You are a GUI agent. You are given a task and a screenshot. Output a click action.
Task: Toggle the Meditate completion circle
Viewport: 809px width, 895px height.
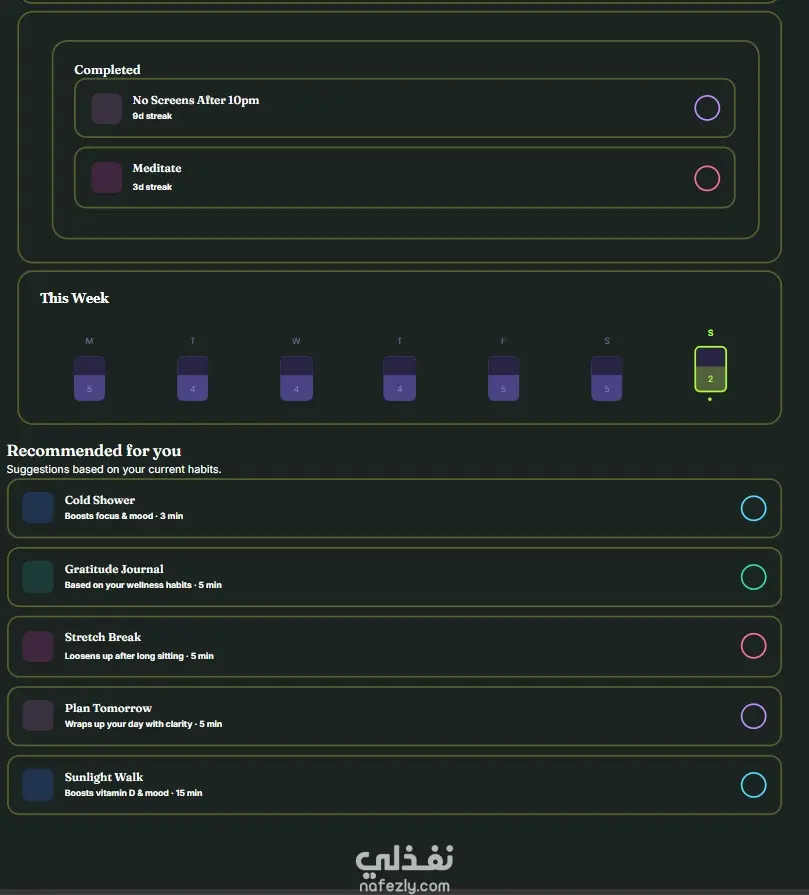click(707, 178)
